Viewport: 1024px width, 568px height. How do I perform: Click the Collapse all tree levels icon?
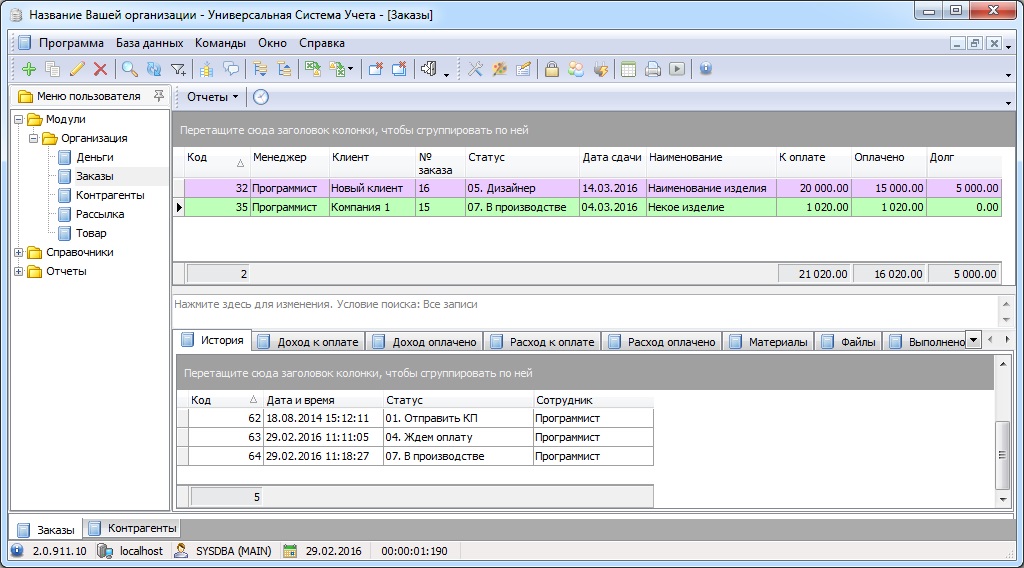click(284, 69)
